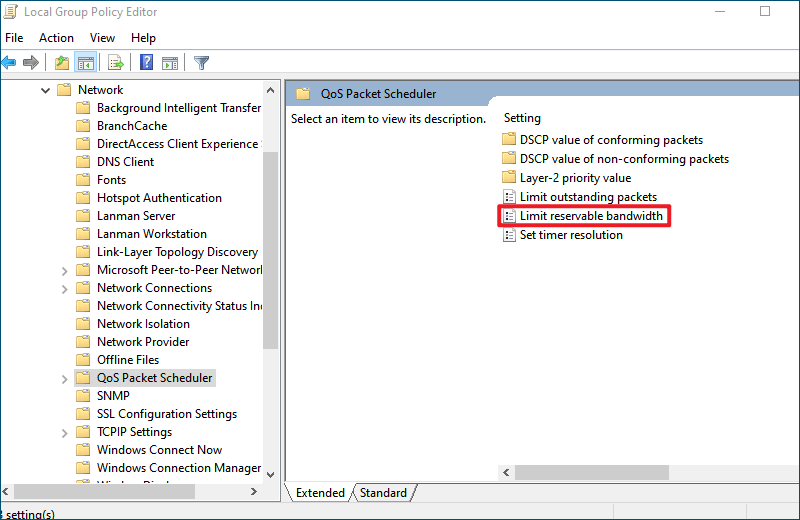
Task: Click tree pane vertical scrollbar up arrow
Action: pyautogui.click(x=270, y=90)
